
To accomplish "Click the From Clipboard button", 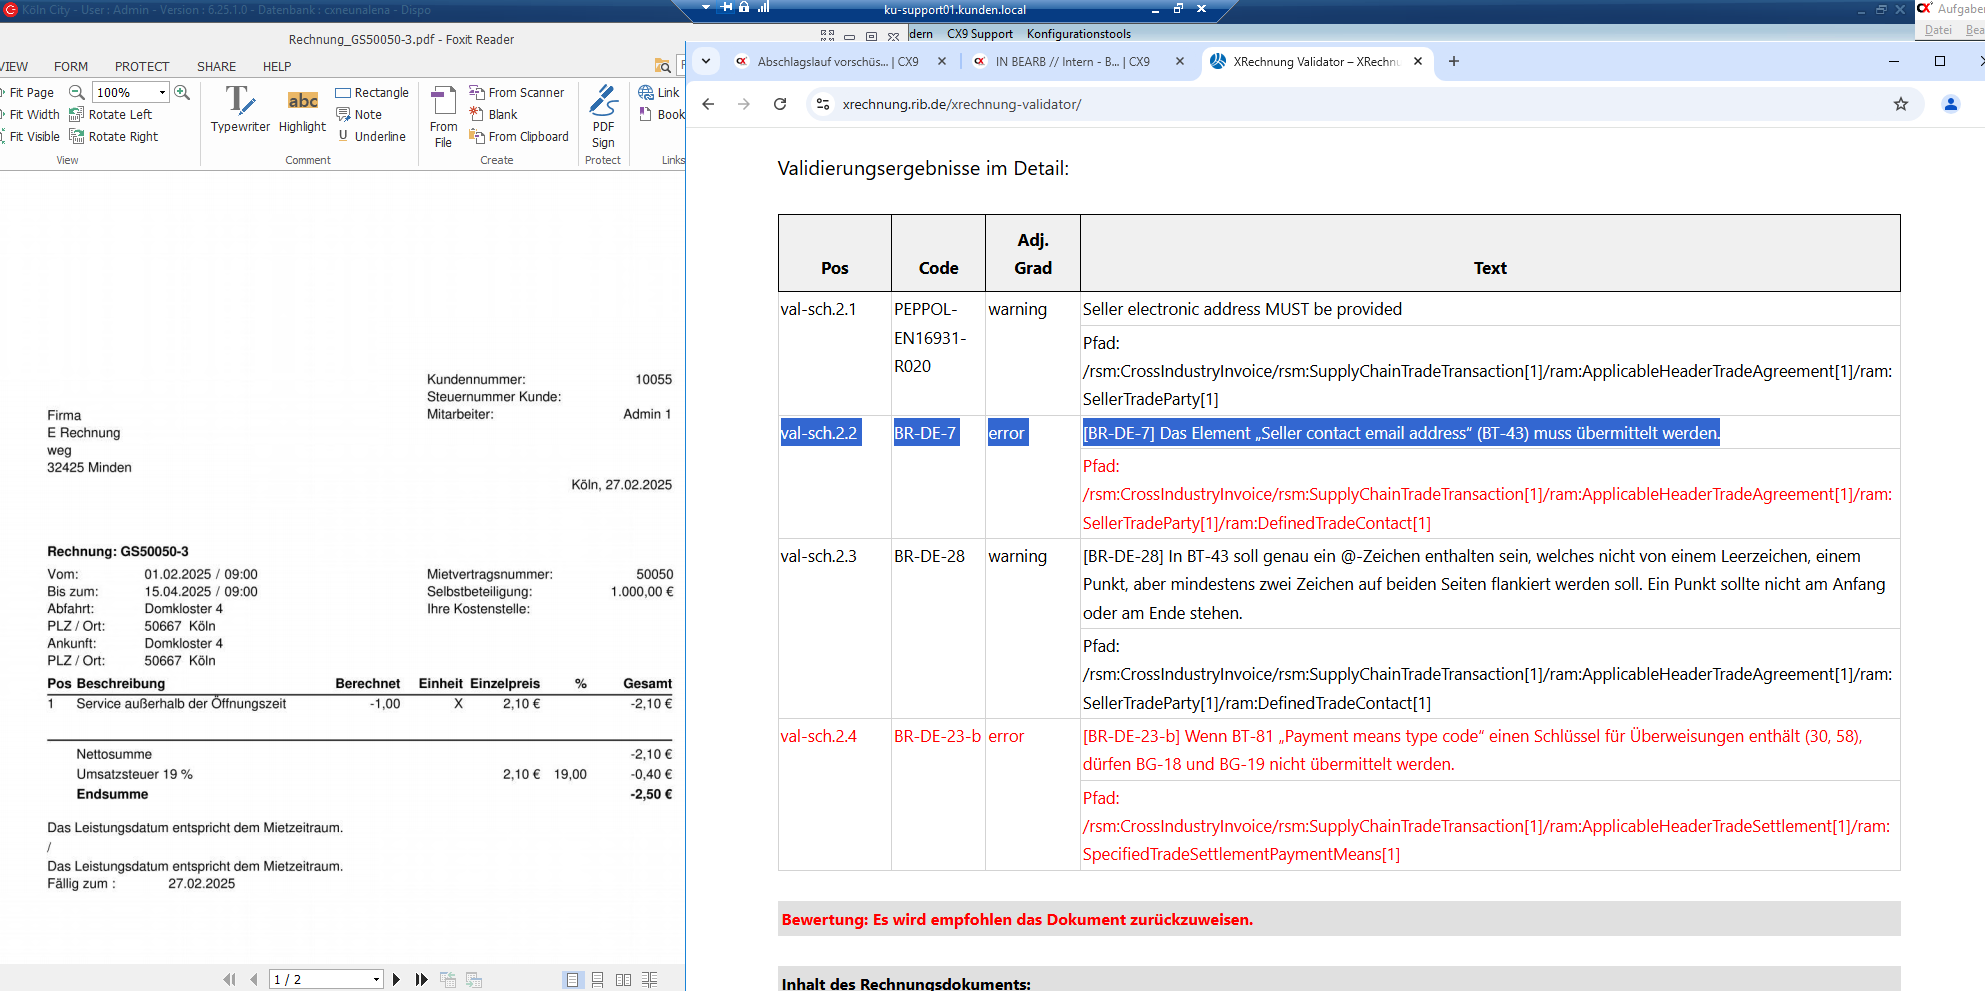I will click(x=519, y=137).
